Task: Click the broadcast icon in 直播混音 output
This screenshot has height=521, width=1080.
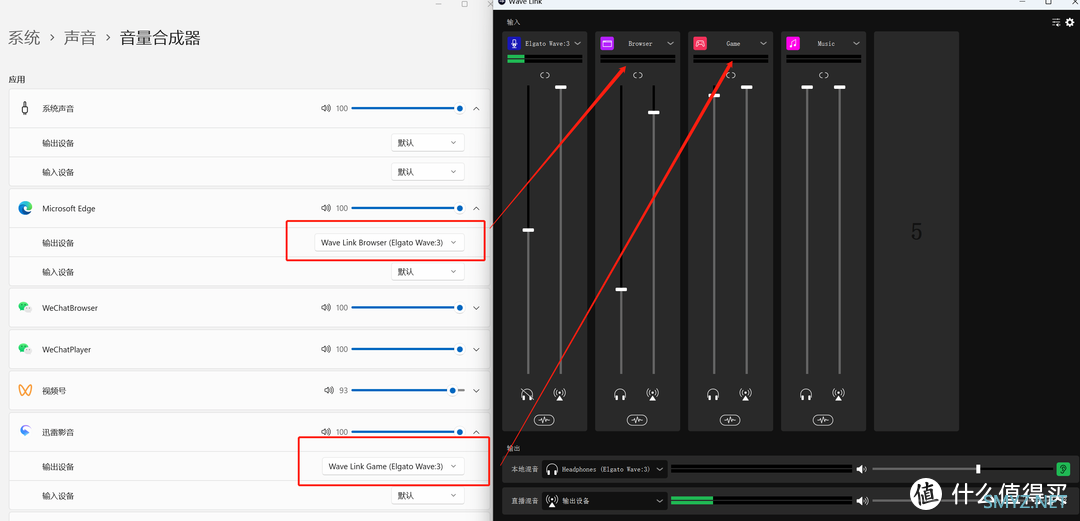Action: coord(552,500)
